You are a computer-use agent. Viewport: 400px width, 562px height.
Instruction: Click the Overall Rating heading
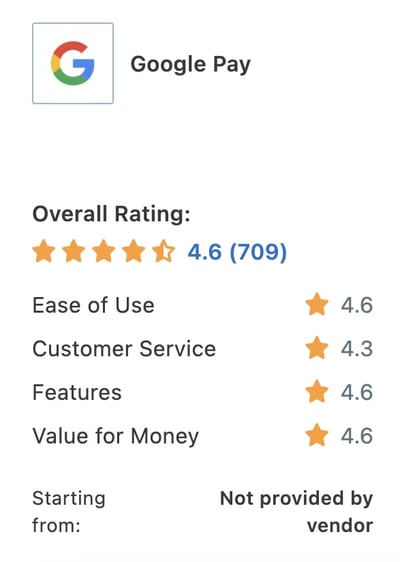pyautogui.click(x=111, y=214)
